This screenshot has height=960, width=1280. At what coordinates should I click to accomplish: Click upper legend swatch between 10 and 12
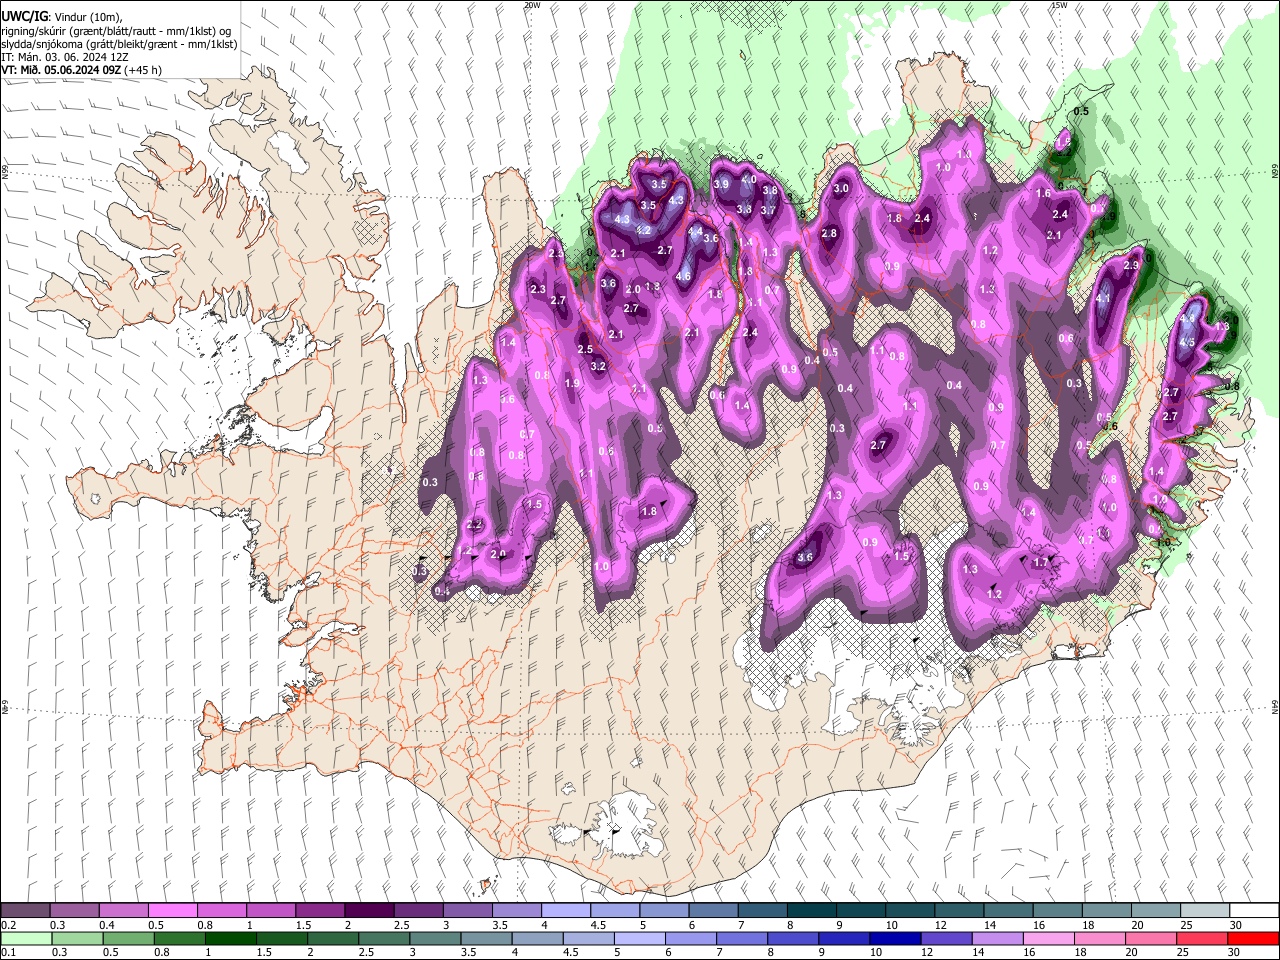pyautogui.click(x=908, y=911)
